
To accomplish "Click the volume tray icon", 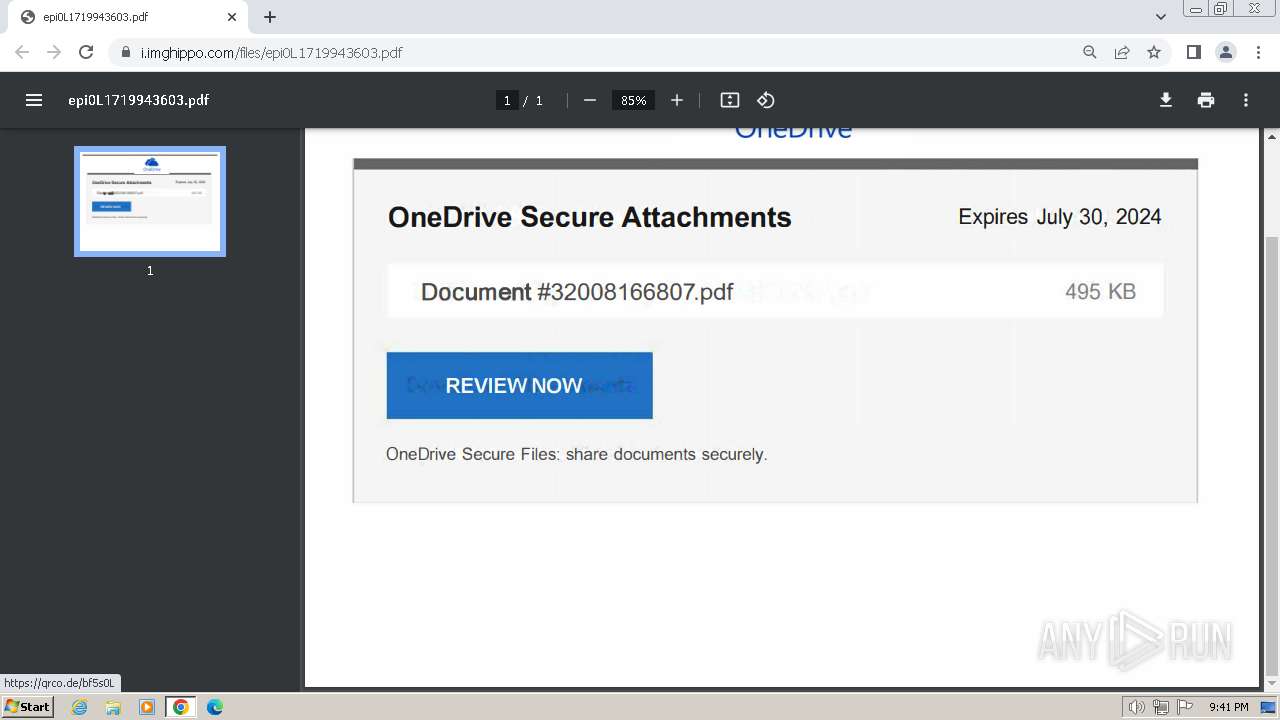I will (1137, 707).
